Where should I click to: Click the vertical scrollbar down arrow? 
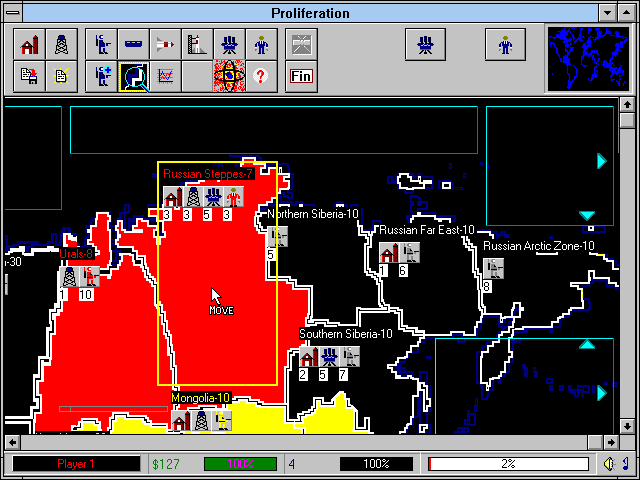pos(627,427)
